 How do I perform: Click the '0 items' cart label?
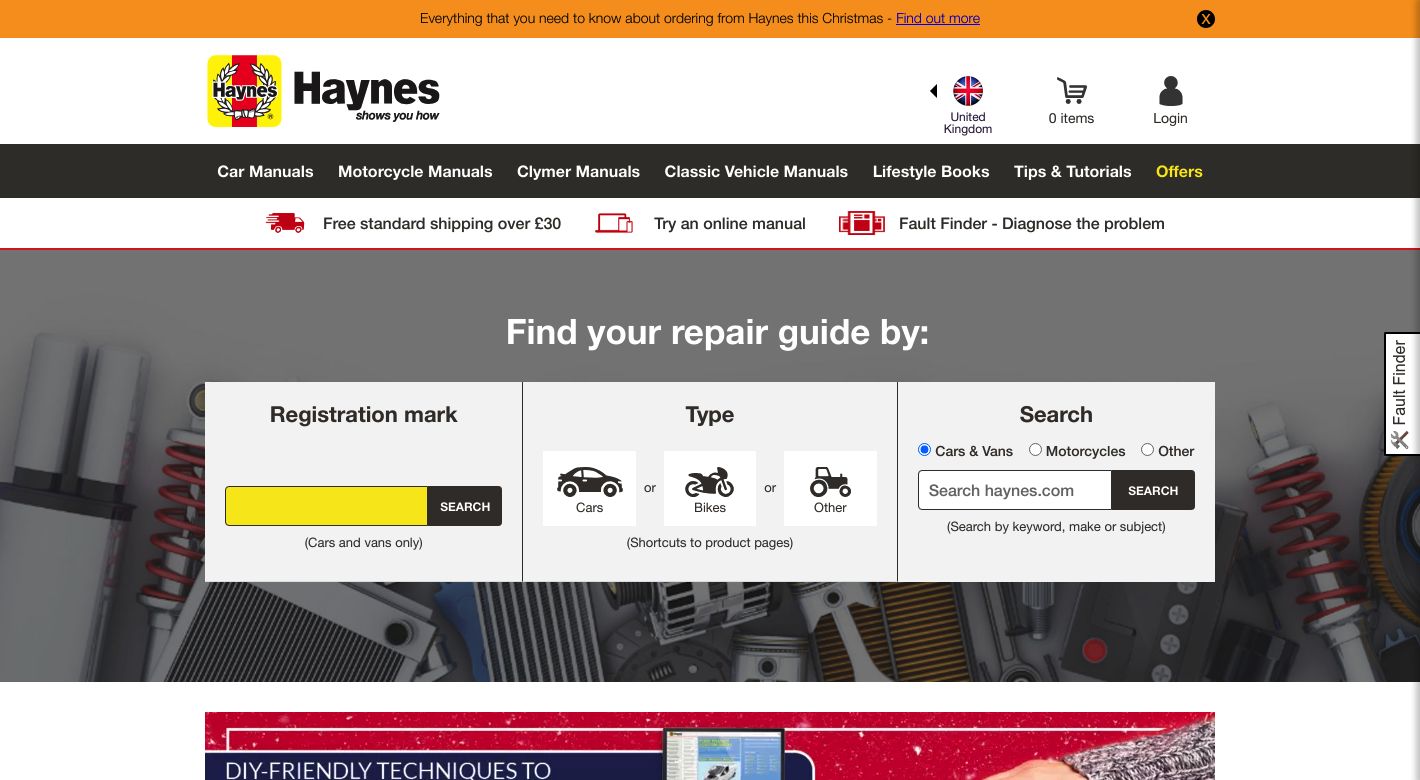pos(1071,118)
